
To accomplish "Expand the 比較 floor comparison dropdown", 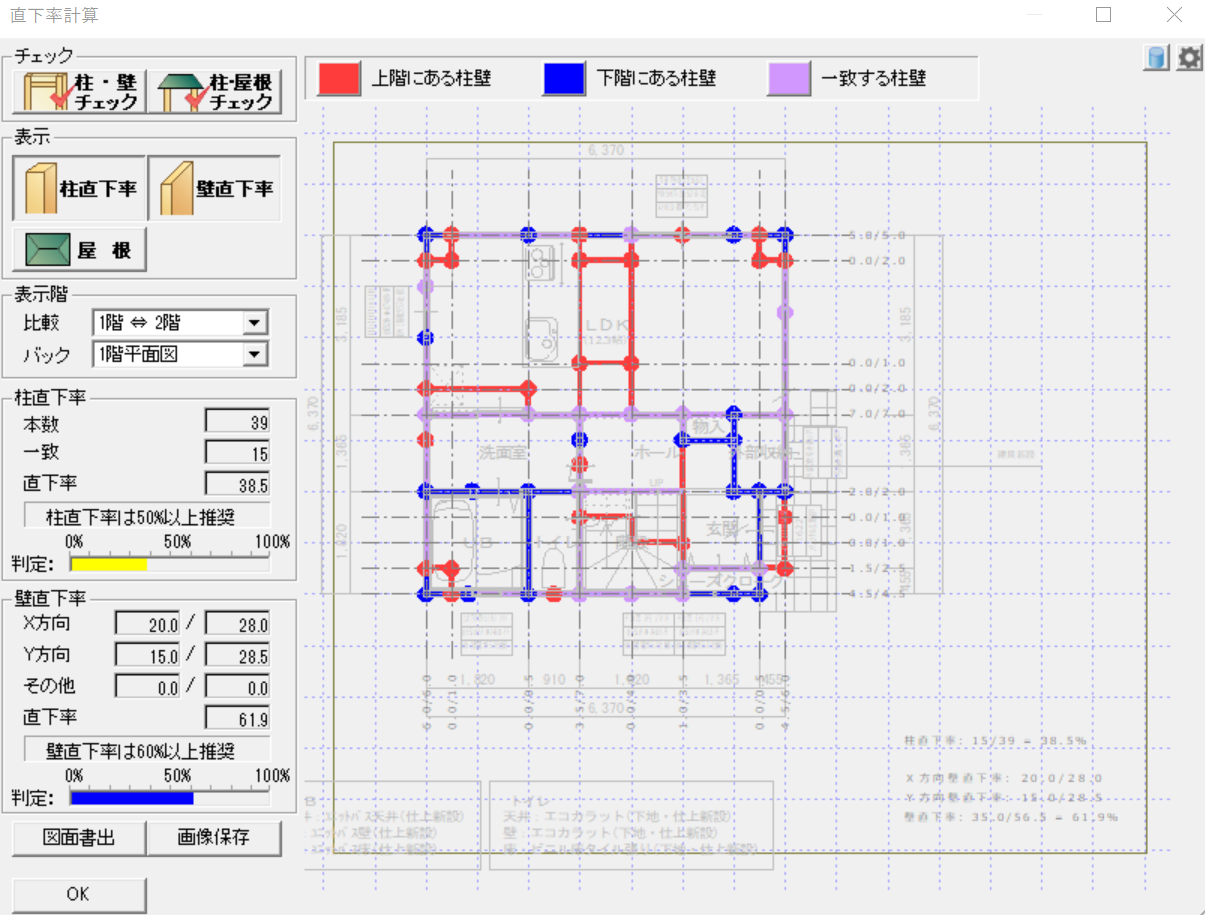I will click(256, 323).
